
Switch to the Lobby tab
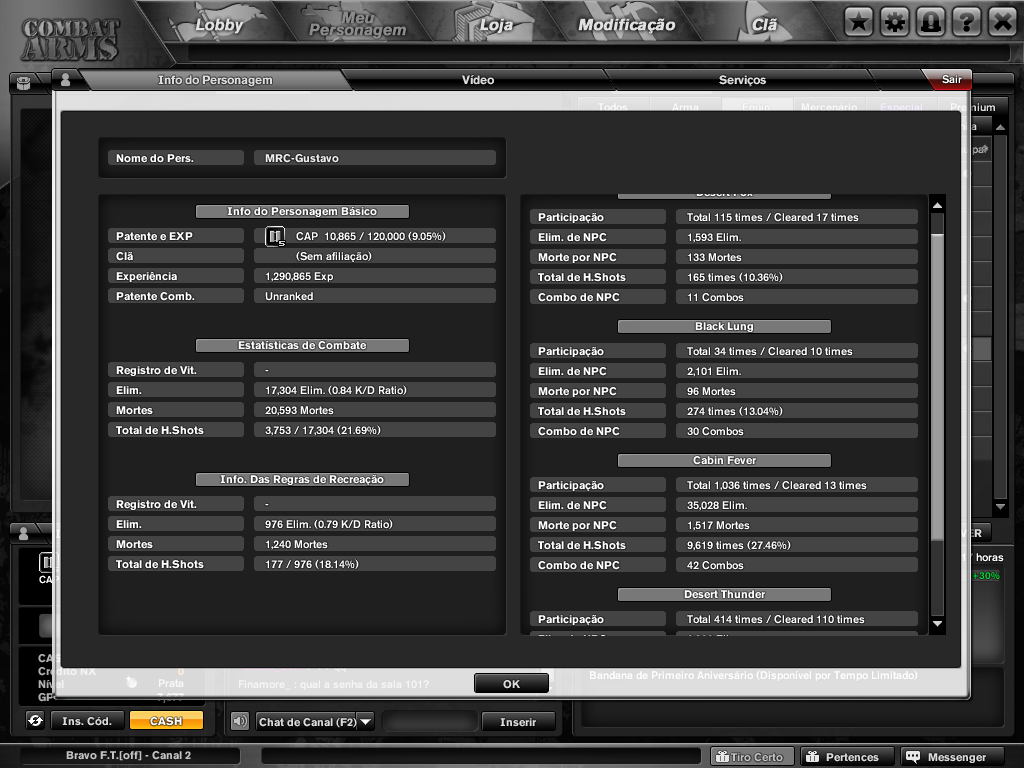(x=219, y=25)
